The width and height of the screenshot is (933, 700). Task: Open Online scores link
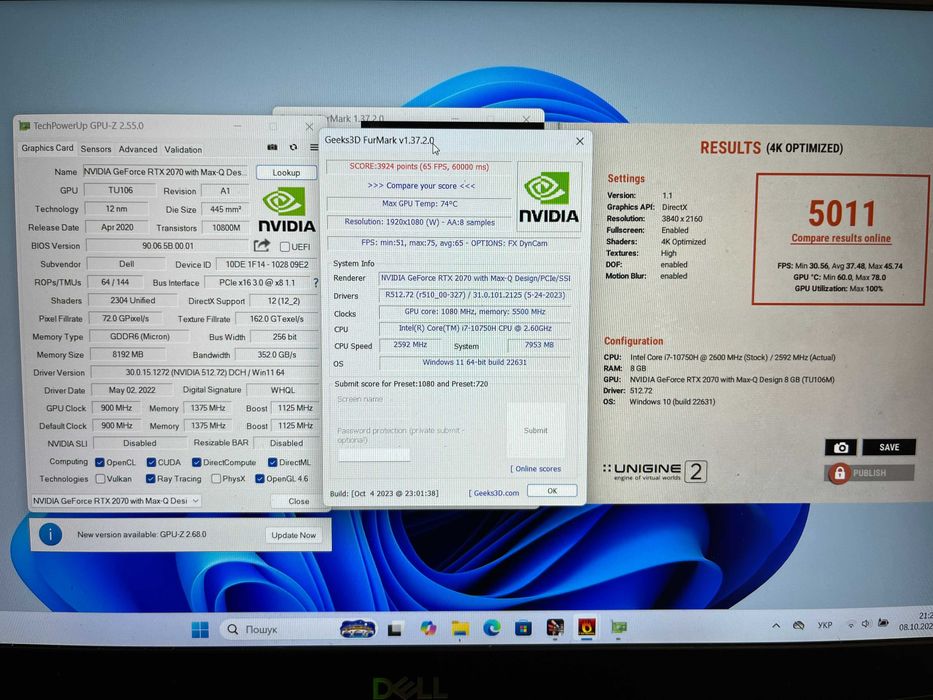pyautogui.click(x=536, y=468)
